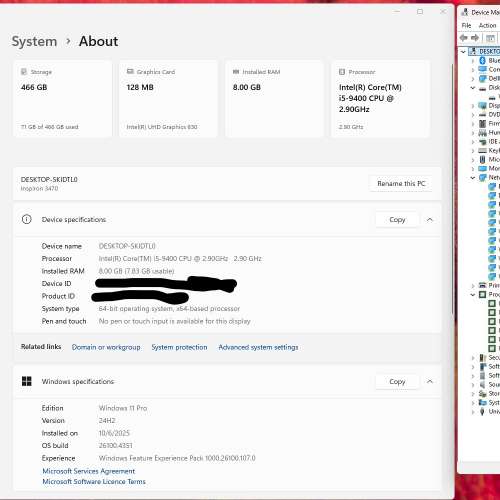The width and height of the screenshot is (500, 500).
Task: Select the Bluetooth icon in Device Manager
Action: pyautogui.click(x=482, y=60)
